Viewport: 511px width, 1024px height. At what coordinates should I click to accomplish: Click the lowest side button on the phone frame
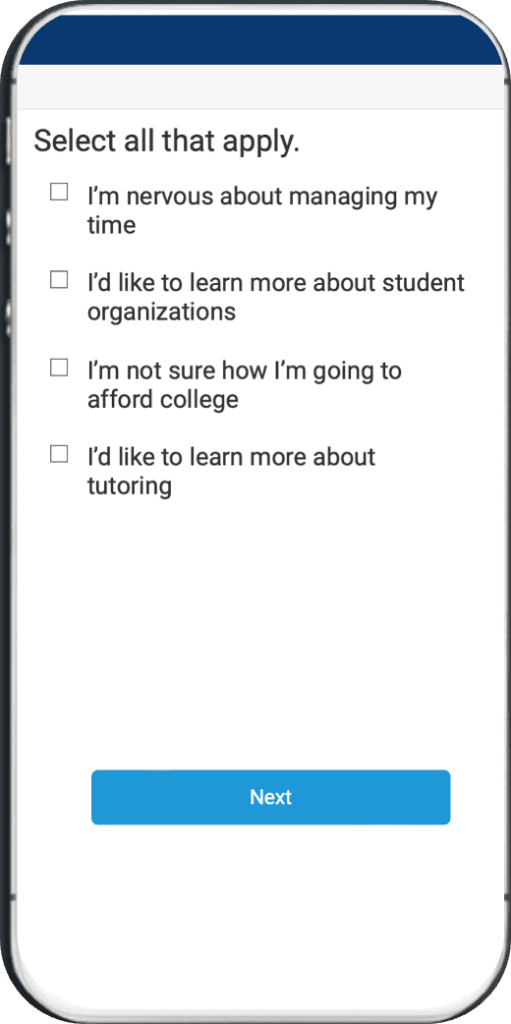point(8,318)
